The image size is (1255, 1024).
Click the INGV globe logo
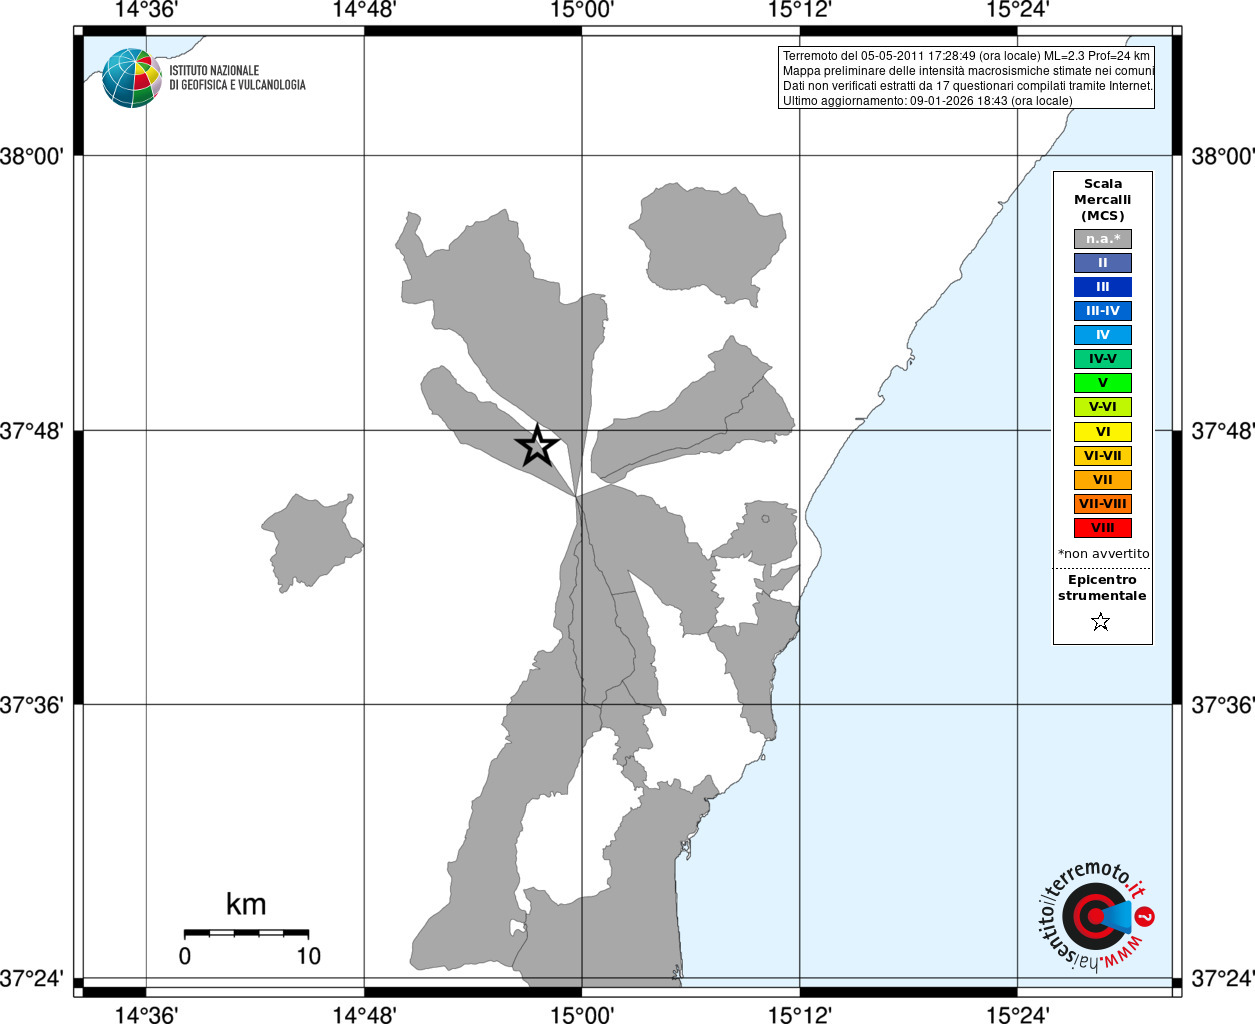pos(131,78)
